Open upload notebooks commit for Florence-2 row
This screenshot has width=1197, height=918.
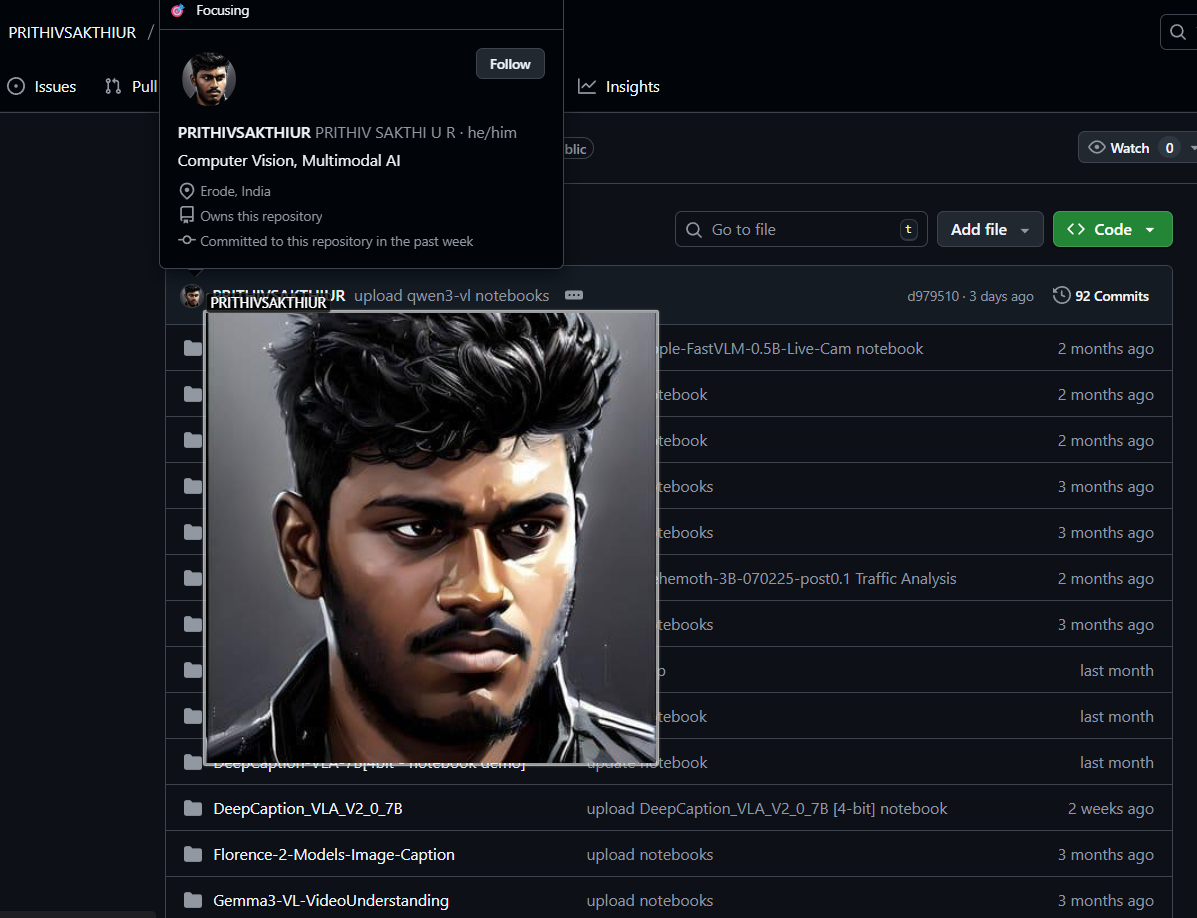coord(650,855)
